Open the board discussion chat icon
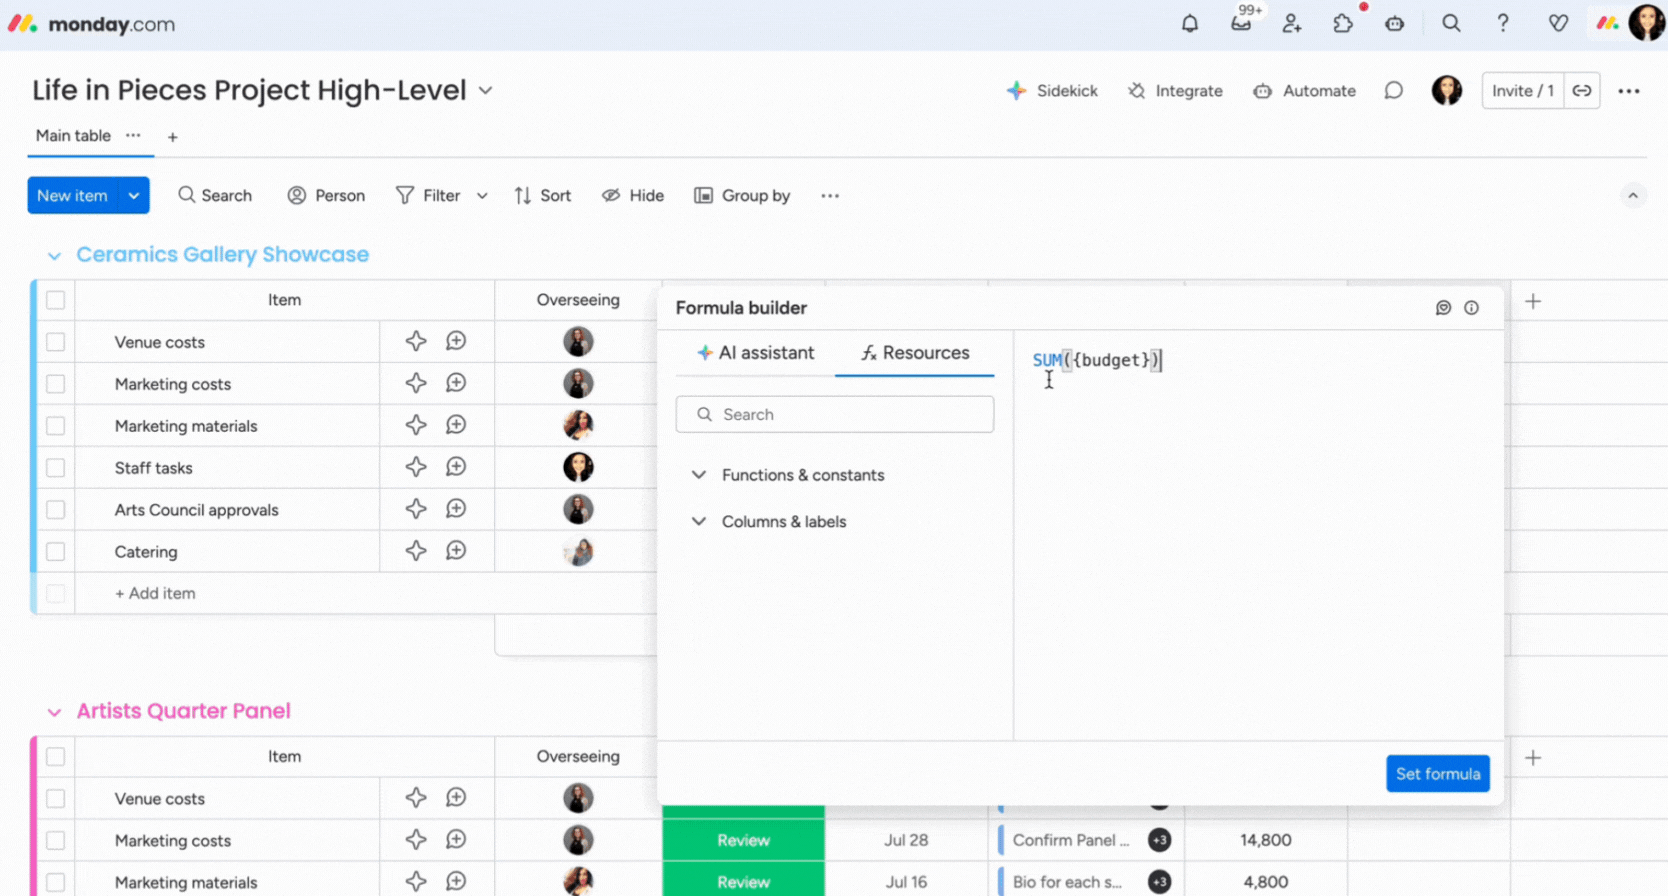 1393,91
